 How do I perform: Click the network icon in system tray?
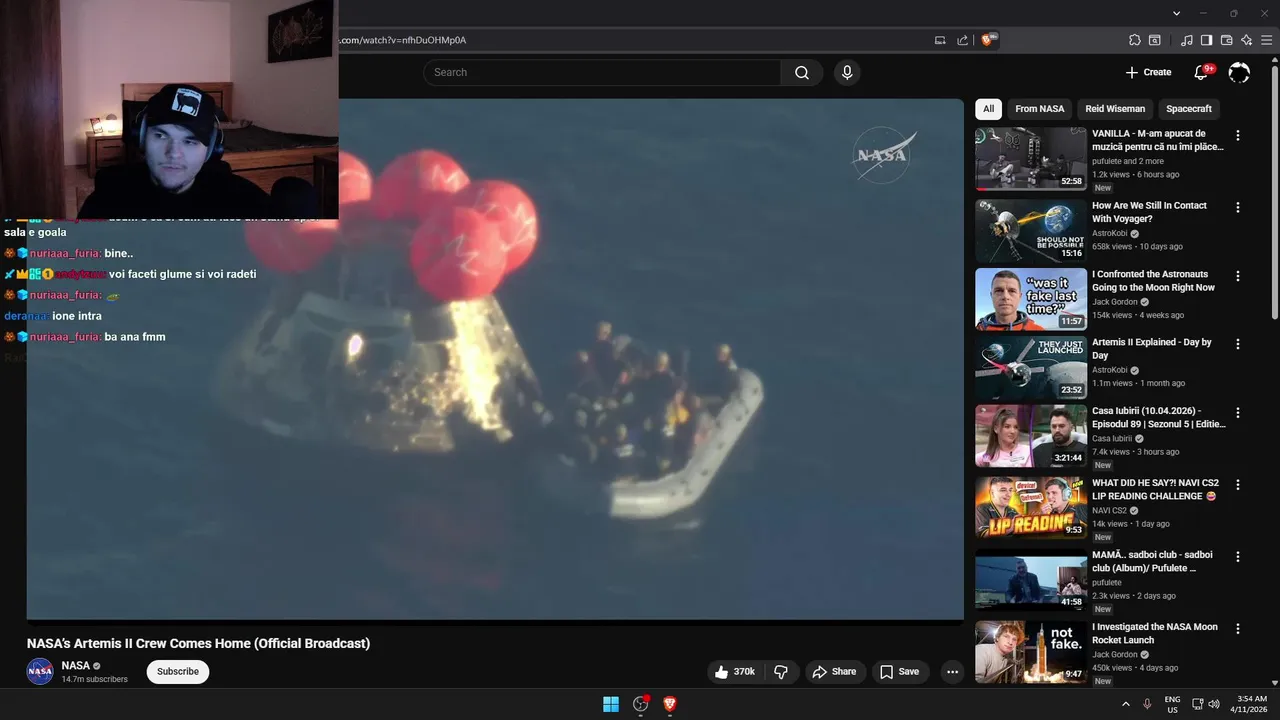tap(1198, 704)
